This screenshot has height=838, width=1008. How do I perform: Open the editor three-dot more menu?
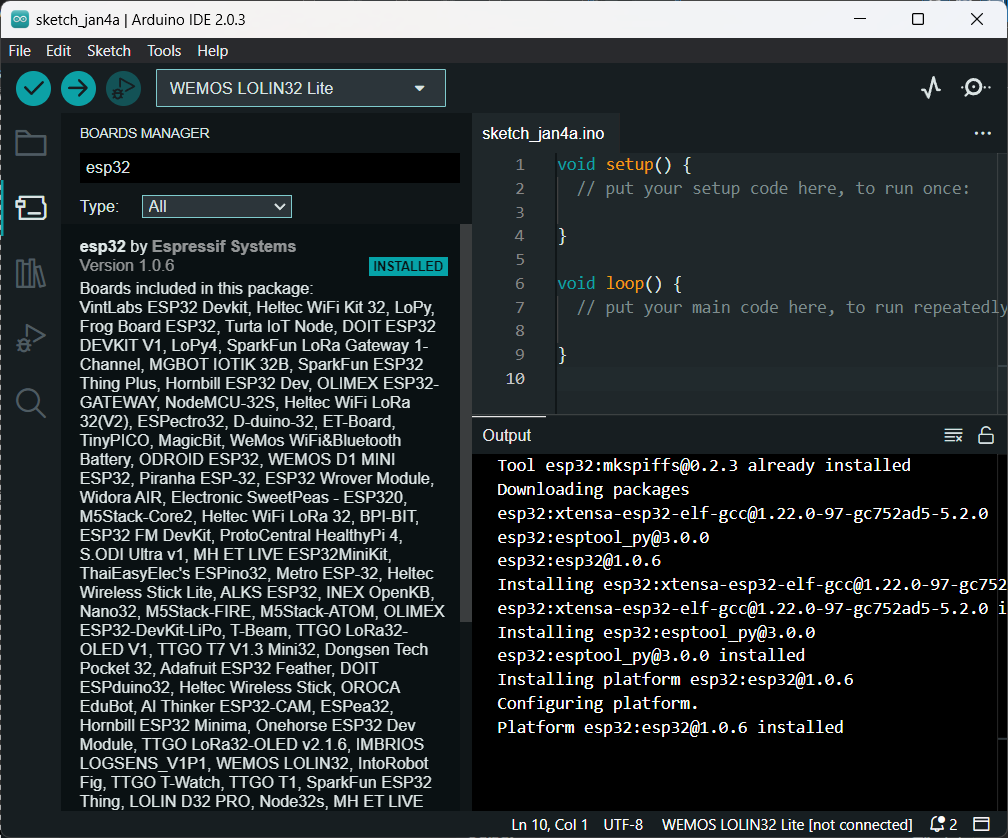pos(982,133)
